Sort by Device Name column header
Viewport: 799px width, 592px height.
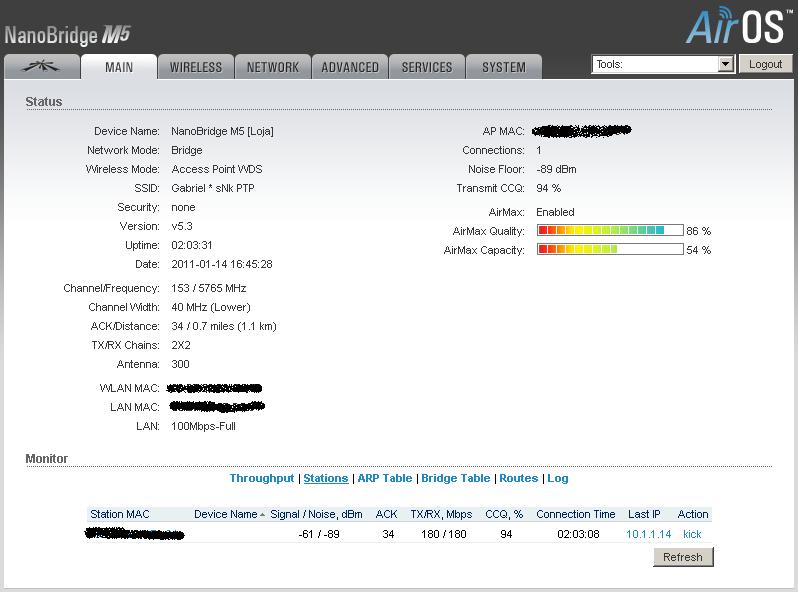coord(226,514)
